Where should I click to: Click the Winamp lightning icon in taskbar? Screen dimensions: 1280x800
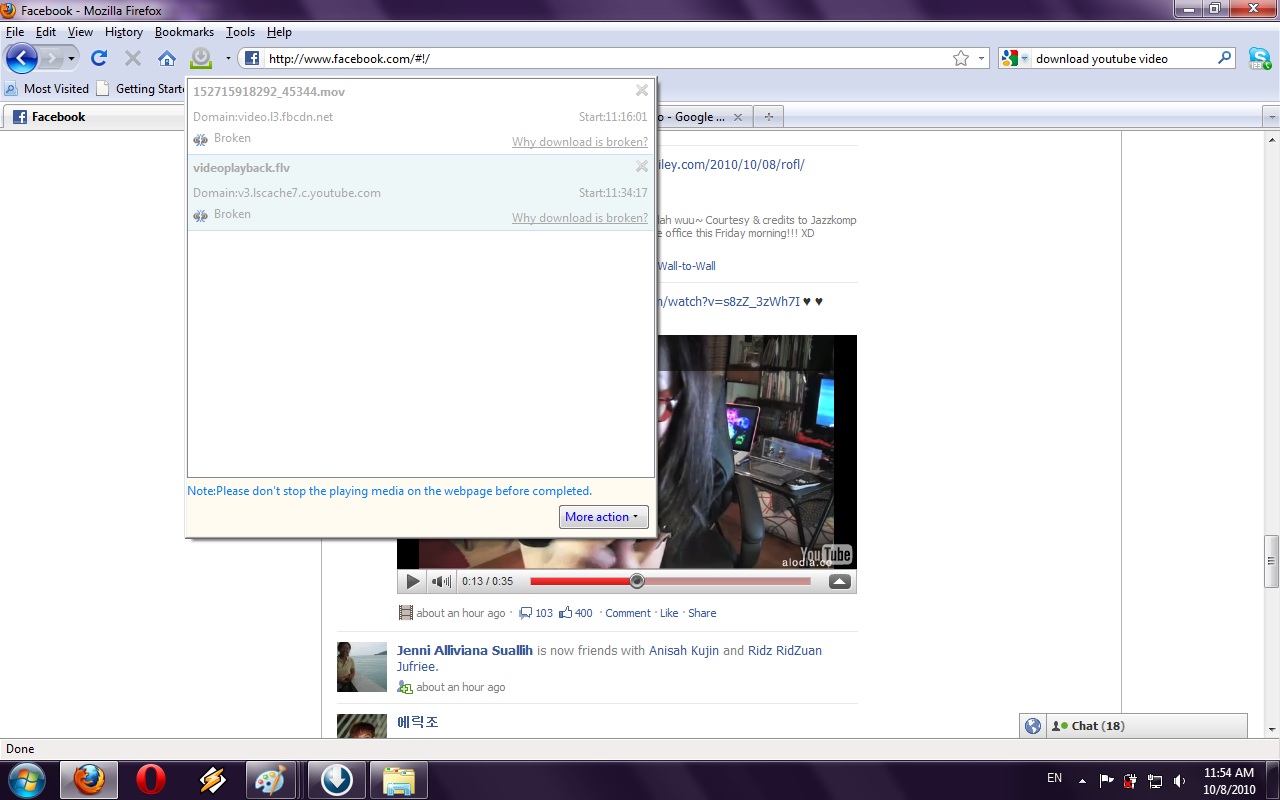[x=212, y=780]
